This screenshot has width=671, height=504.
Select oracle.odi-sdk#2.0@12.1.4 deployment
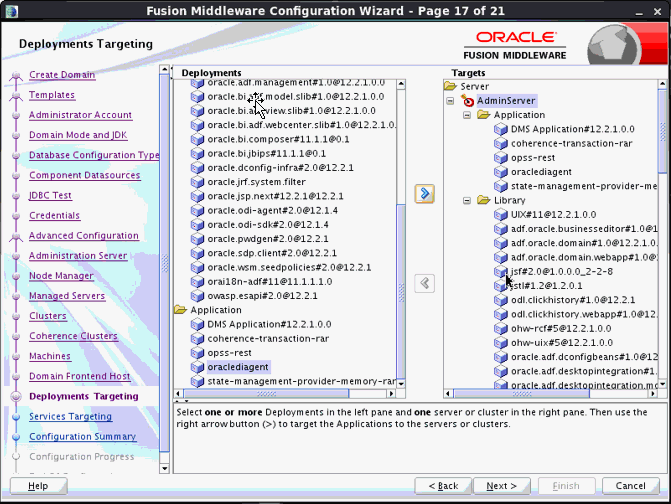pos(268,225)
